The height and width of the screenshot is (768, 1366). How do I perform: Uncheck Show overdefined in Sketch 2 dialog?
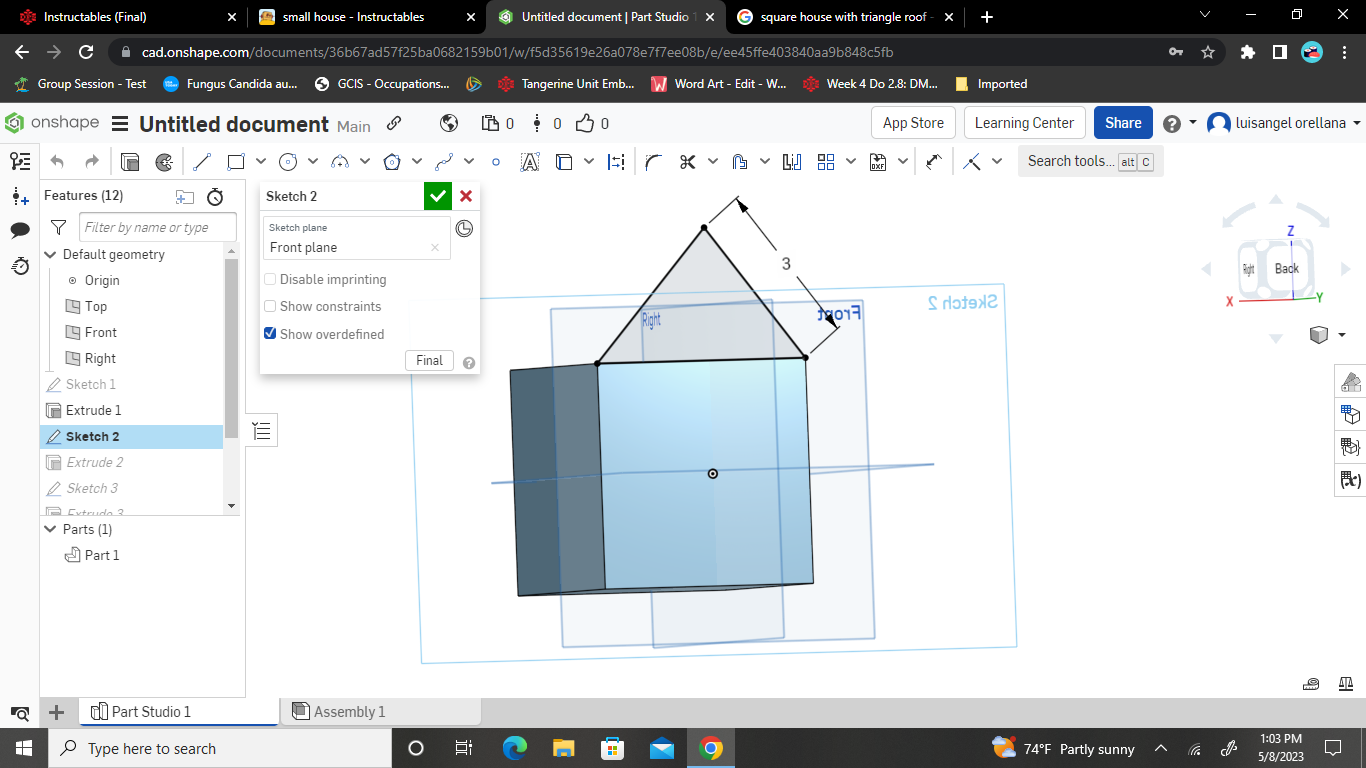point(268,333)
